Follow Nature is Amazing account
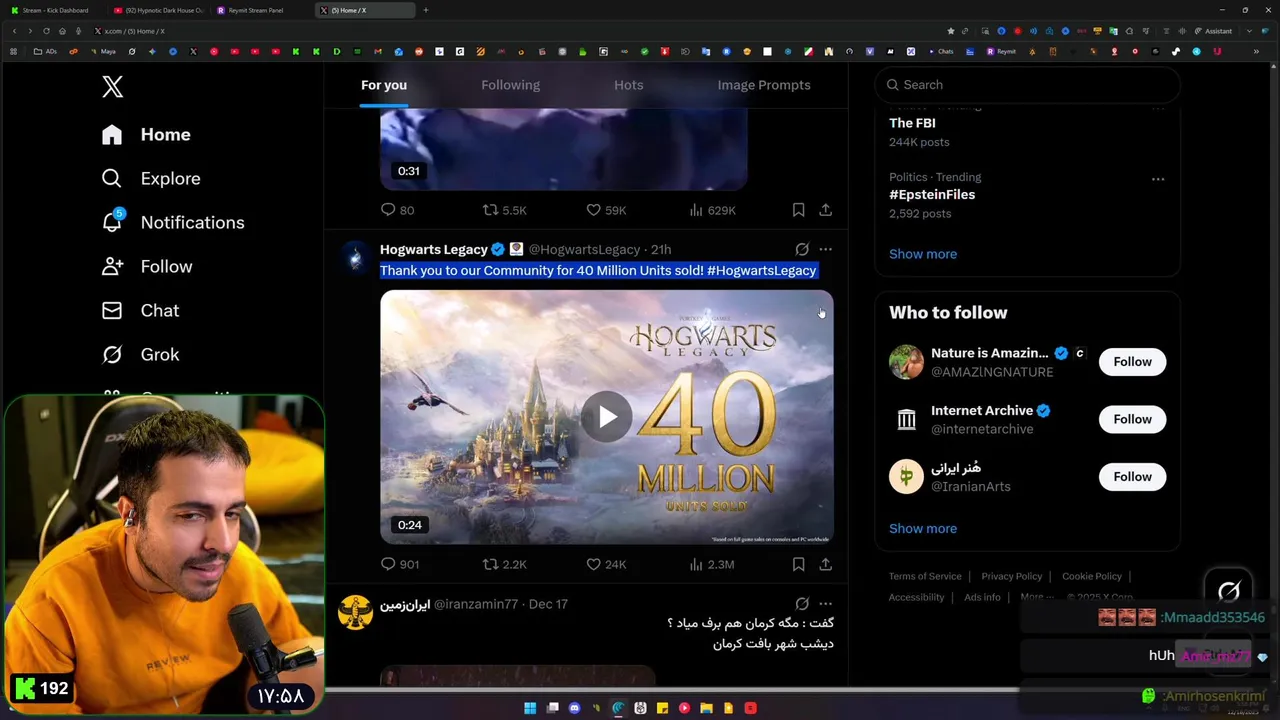 tap(1132, 362)
